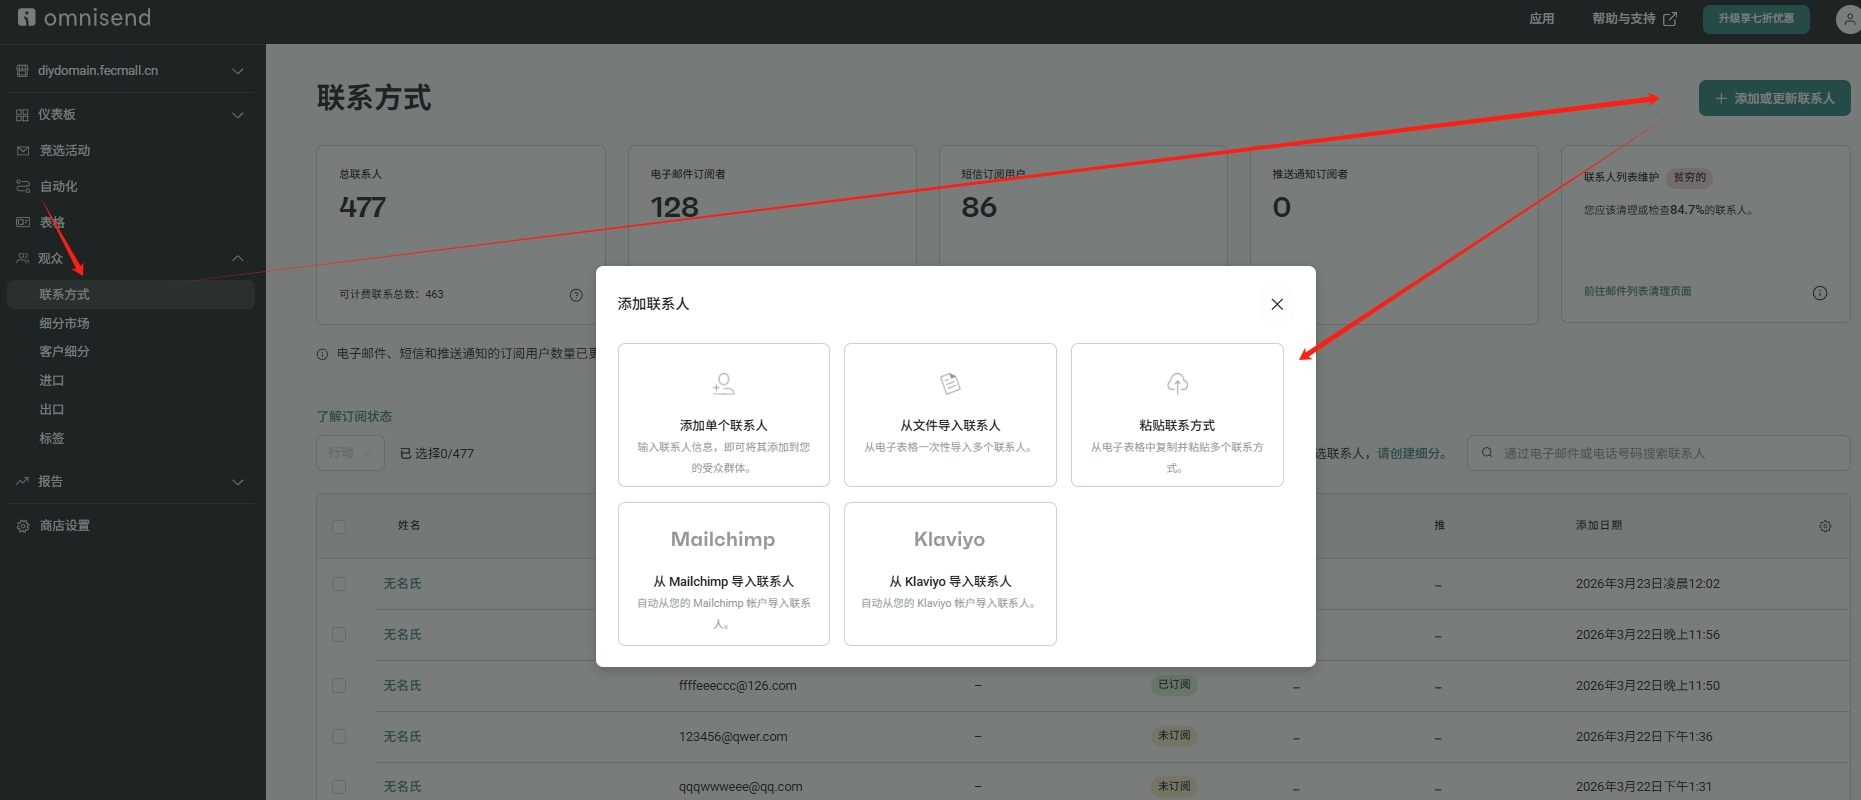Collapse the 观众 sidebar section

click(x=238, y=258)
